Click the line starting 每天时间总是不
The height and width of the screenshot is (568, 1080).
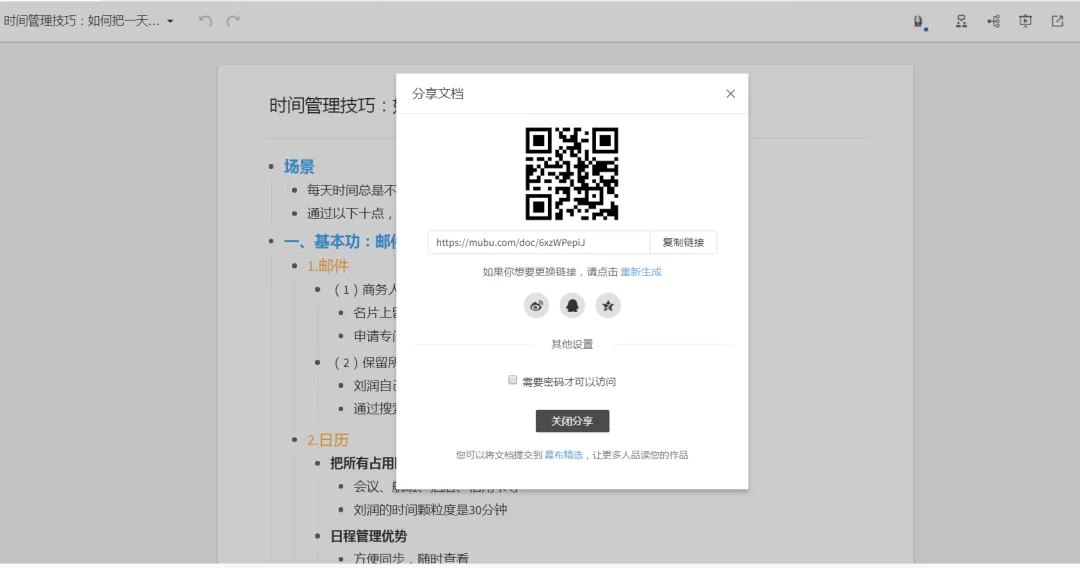(351, 190)
